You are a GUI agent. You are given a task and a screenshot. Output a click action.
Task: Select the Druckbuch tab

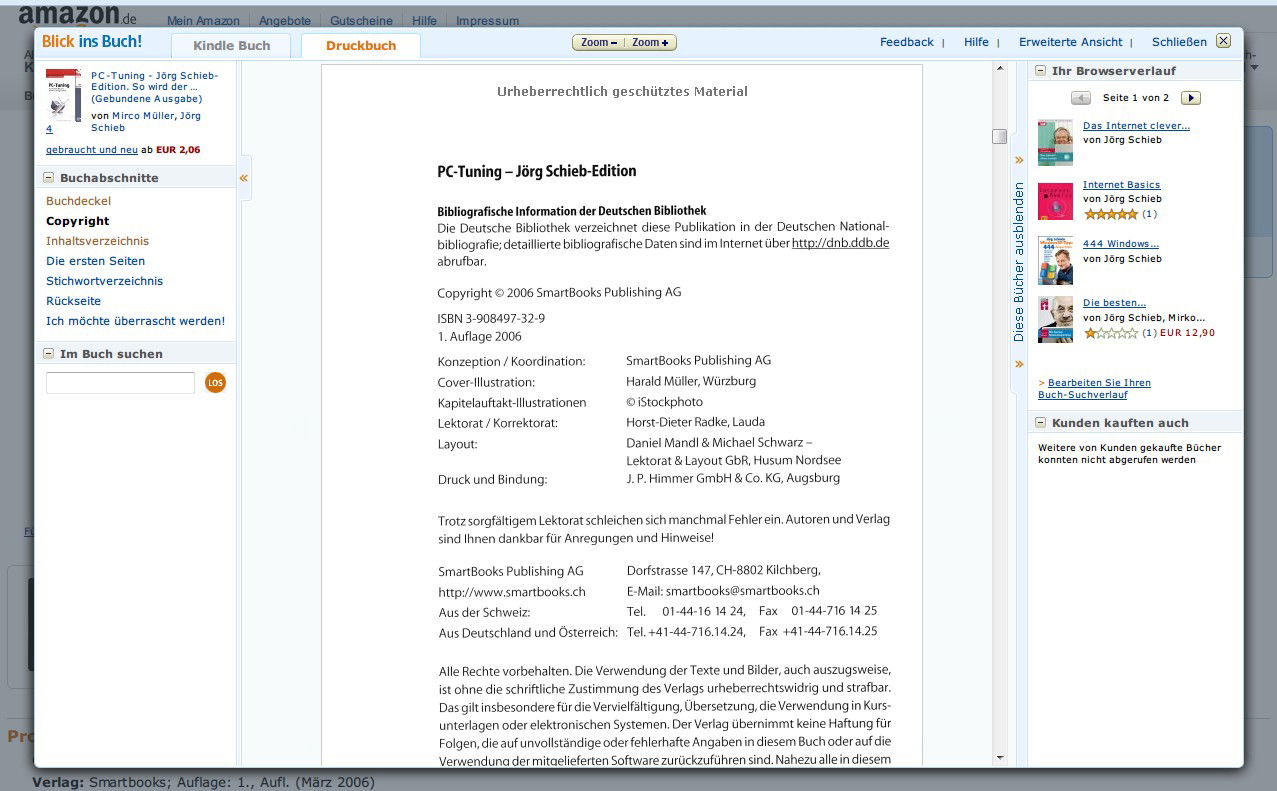[360, 46]
